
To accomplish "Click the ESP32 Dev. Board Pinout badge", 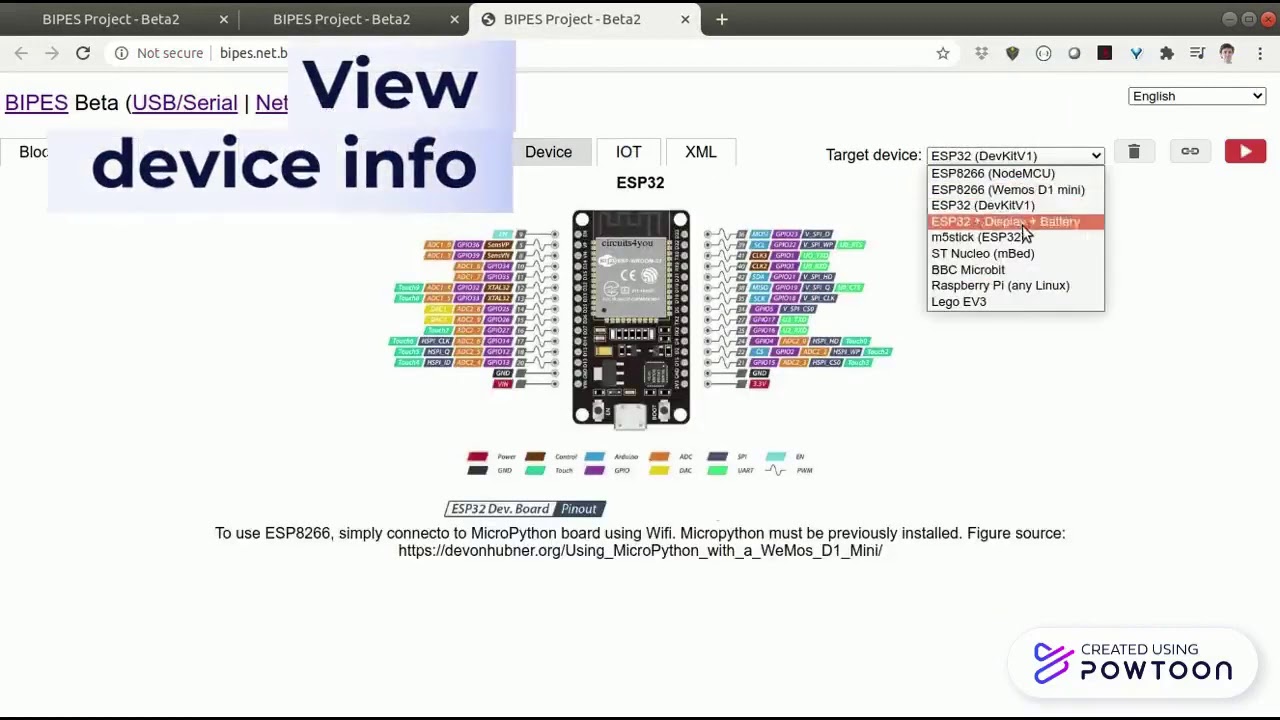I will pos(526,508).
